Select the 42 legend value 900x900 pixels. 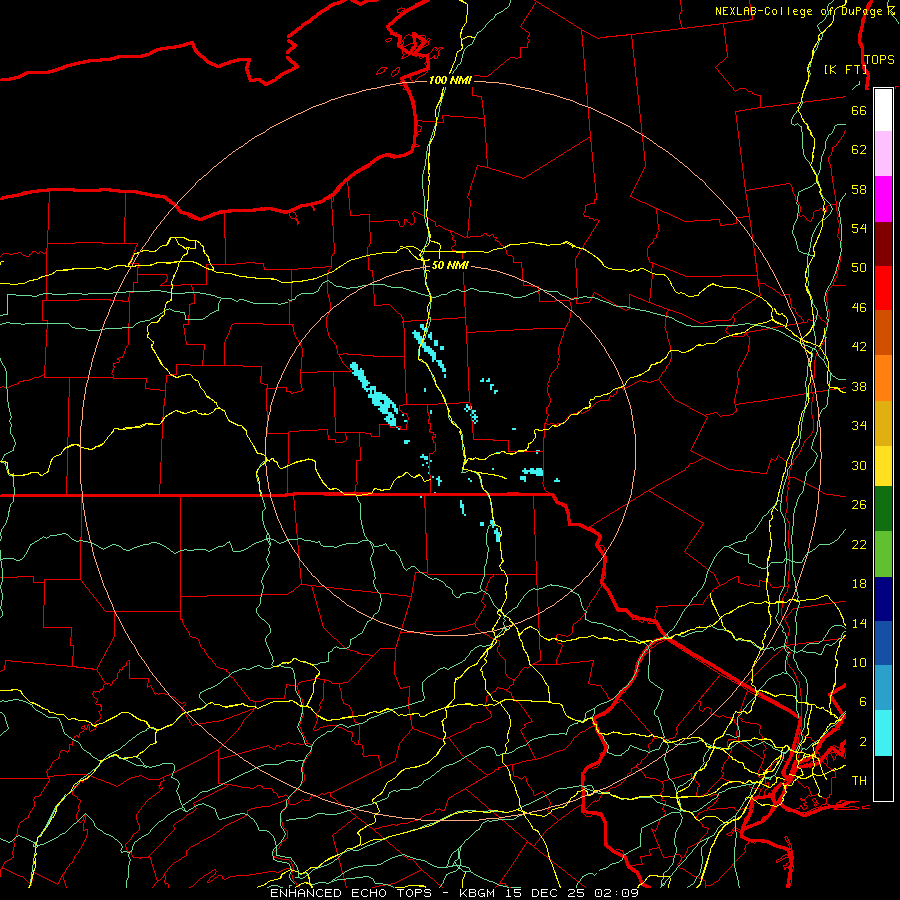[859, 347]
